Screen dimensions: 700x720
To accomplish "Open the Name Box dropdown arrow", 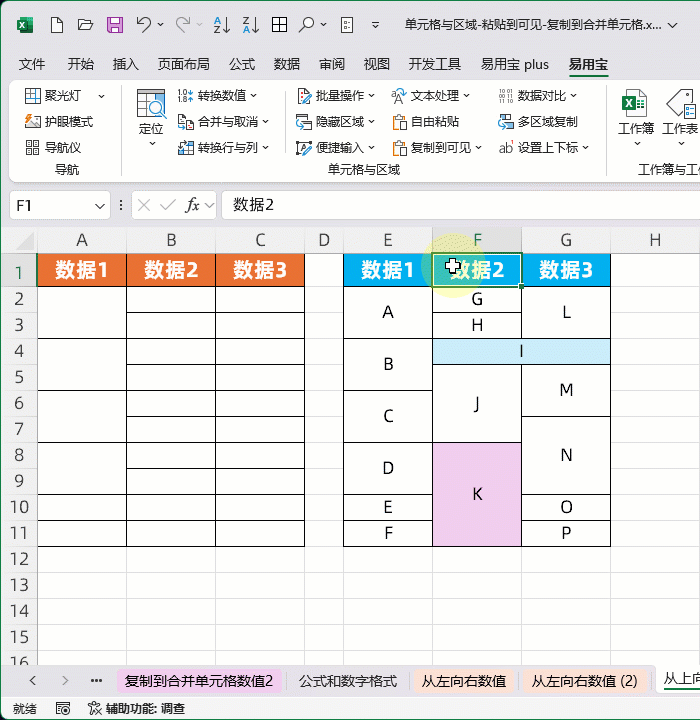I will pyautogui.click(x=100, y=206).
